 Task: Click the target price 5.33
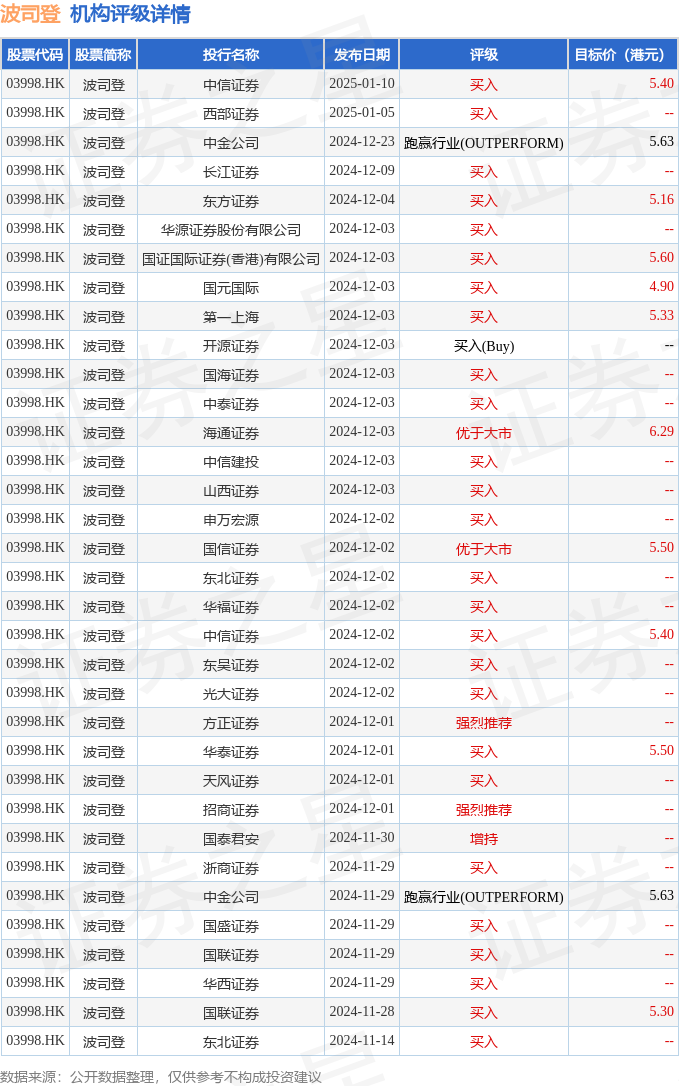click(x=661, y=316)
